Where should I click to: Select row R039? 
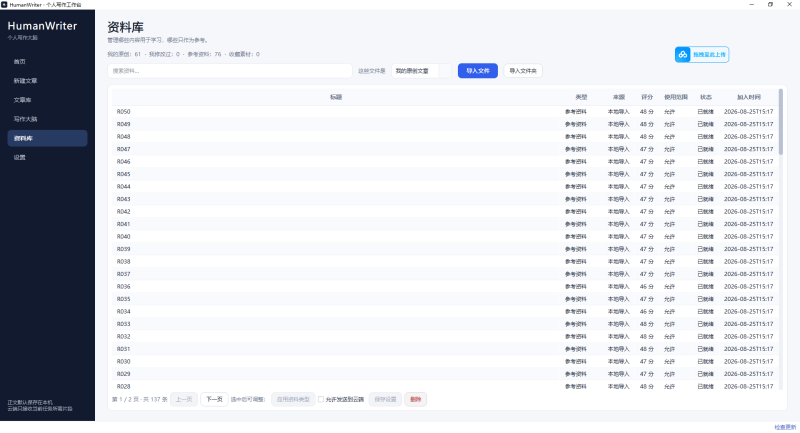pos(445,249)
